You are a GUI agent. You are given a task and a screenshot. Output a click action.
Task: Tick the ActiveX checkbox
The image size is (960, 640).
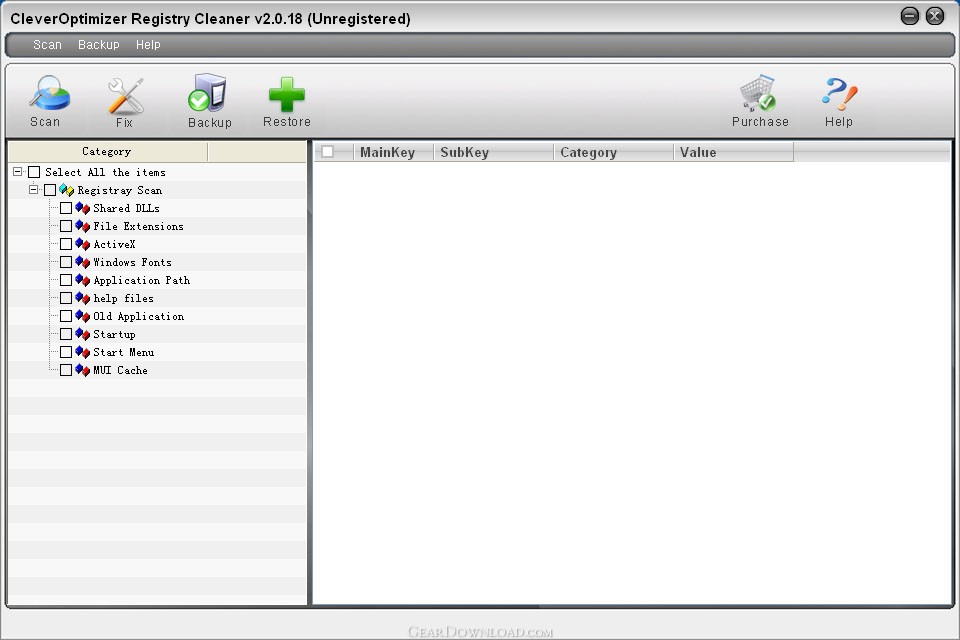(x=66, y=244)
